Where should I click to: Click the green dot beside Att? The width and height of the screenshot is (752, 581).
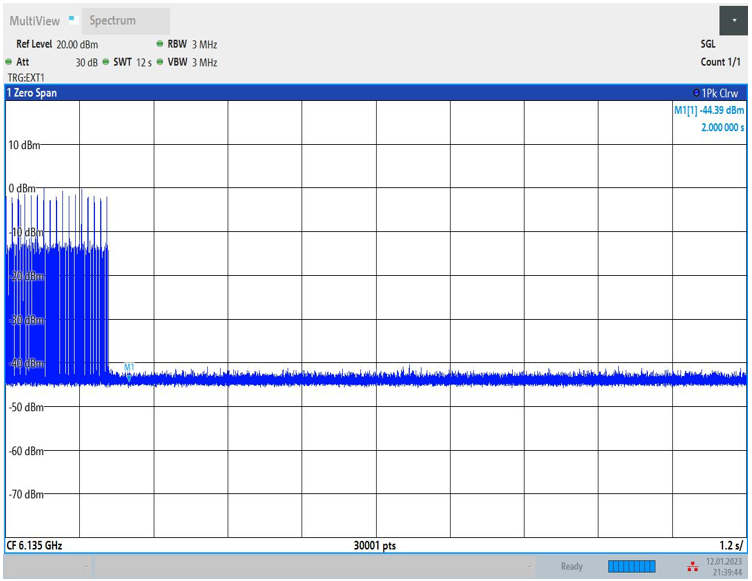tap(9, 62)
